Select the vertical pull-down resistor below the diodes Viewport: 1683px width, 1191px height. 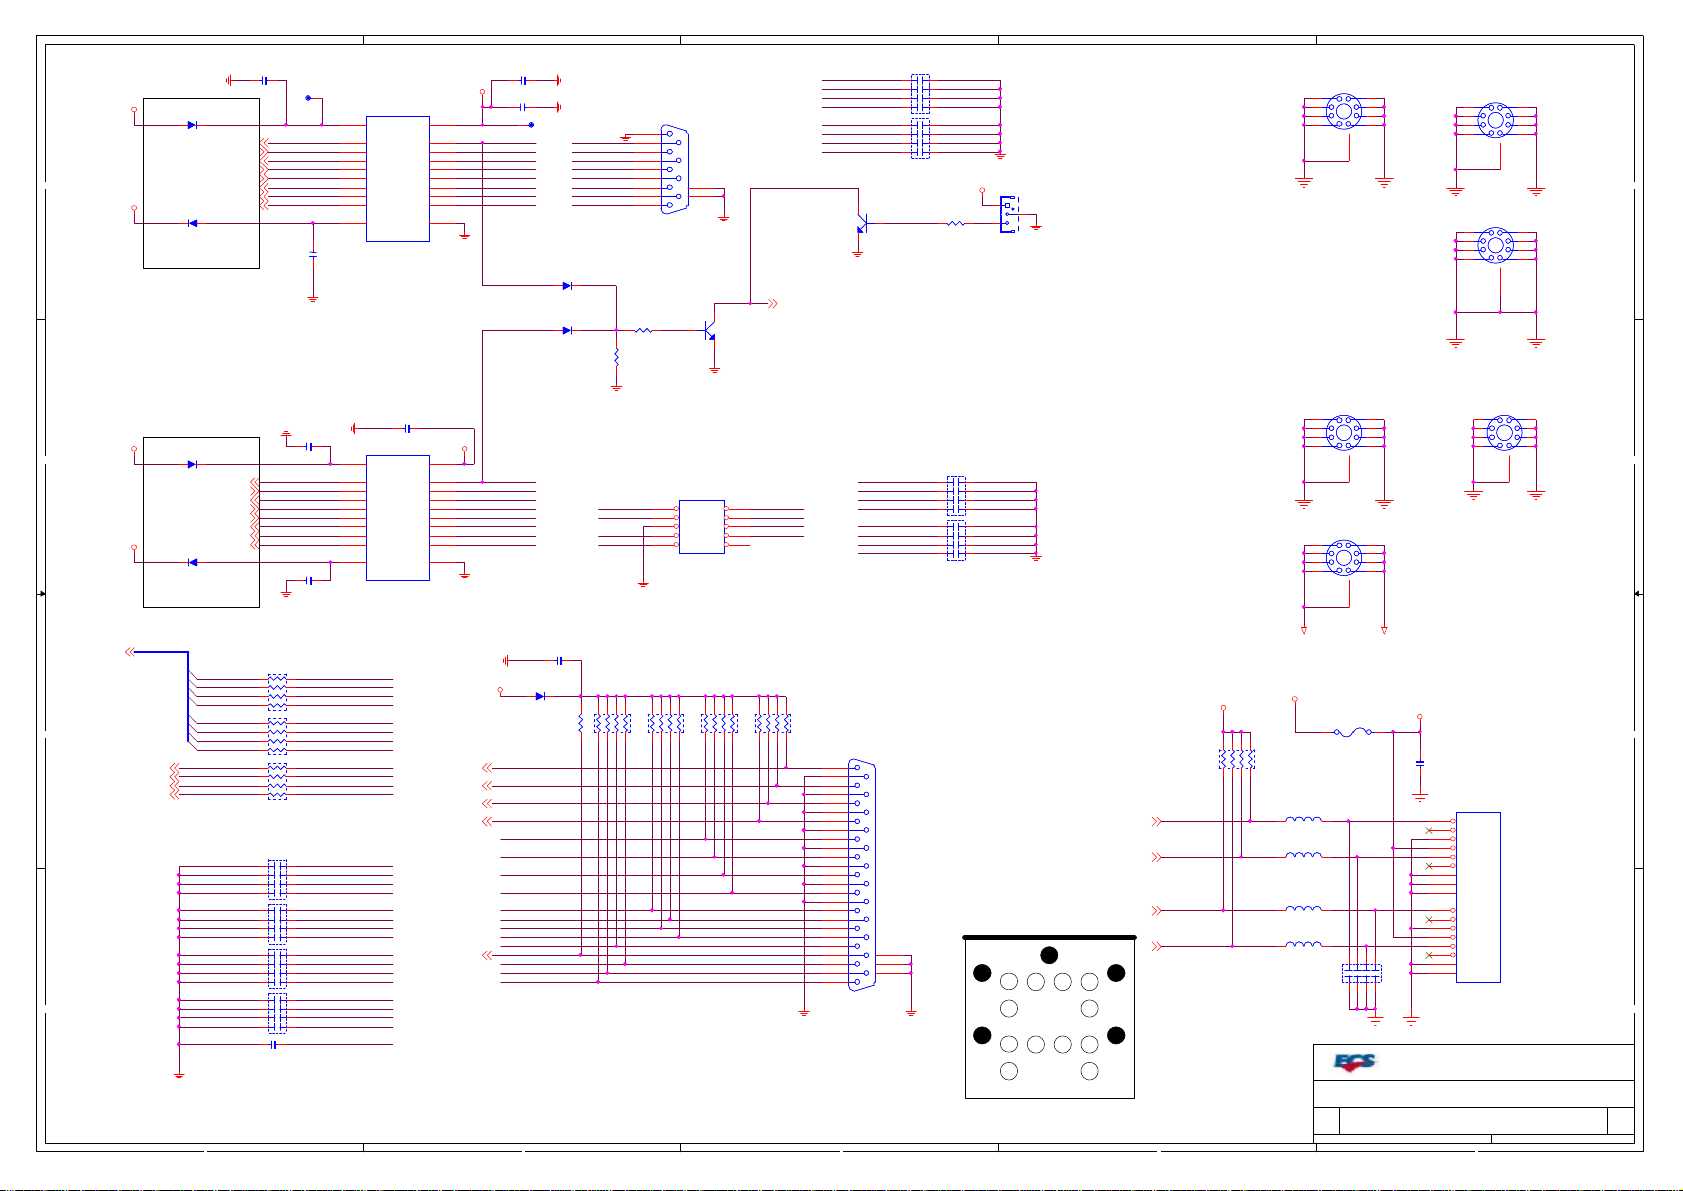(x=616, y=357)
